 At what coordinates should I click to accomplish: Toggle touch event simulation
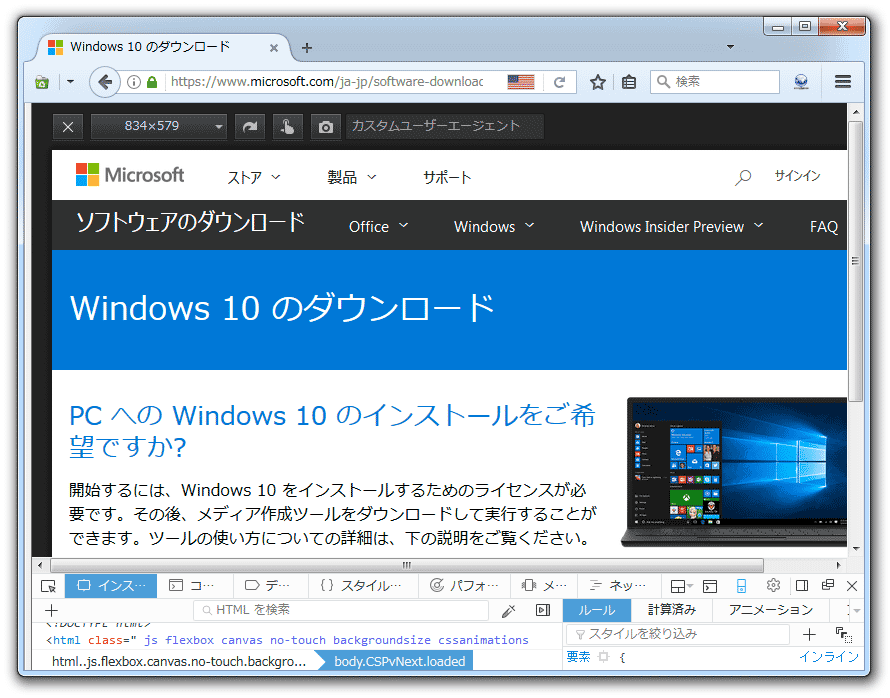click(288, 127)
